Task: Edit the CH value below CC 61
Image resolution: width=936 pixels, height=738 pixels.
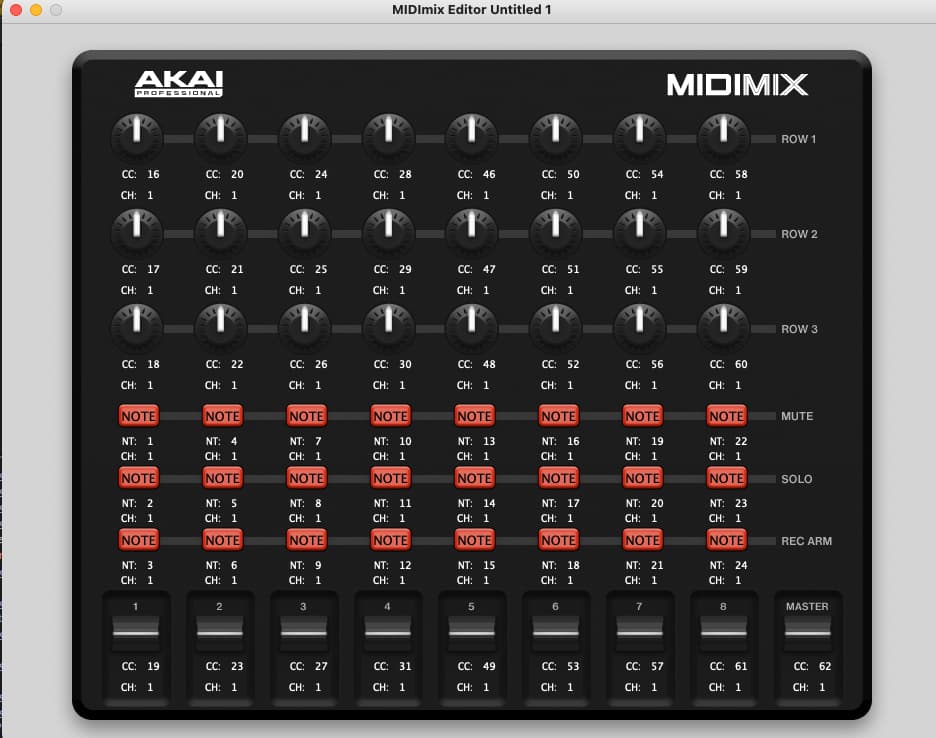Action: click(x=738, y=688)
